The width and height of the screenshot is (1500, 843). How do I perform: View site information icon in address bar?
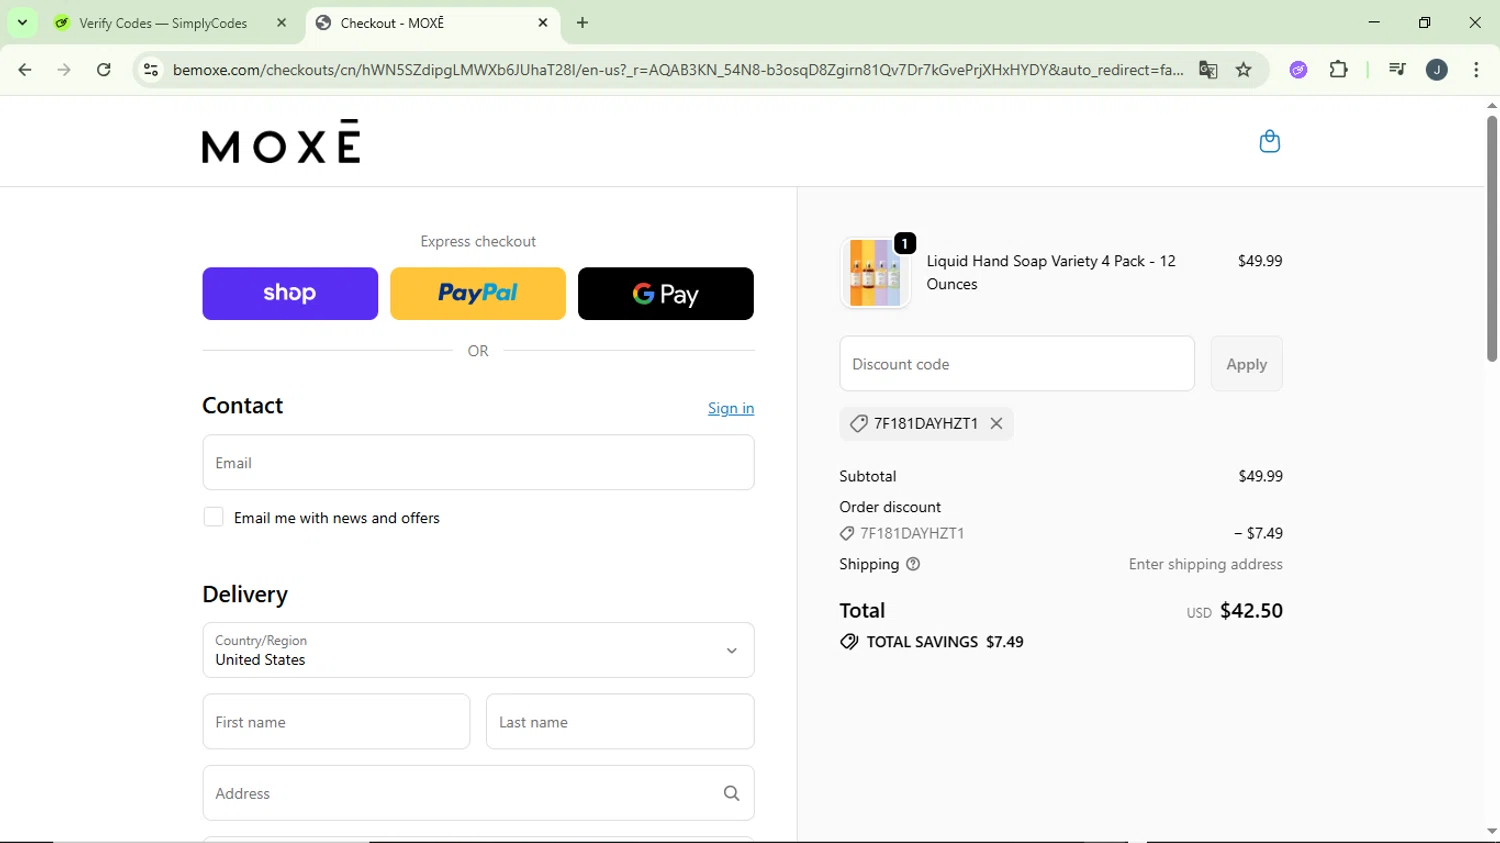click(151, 69)
